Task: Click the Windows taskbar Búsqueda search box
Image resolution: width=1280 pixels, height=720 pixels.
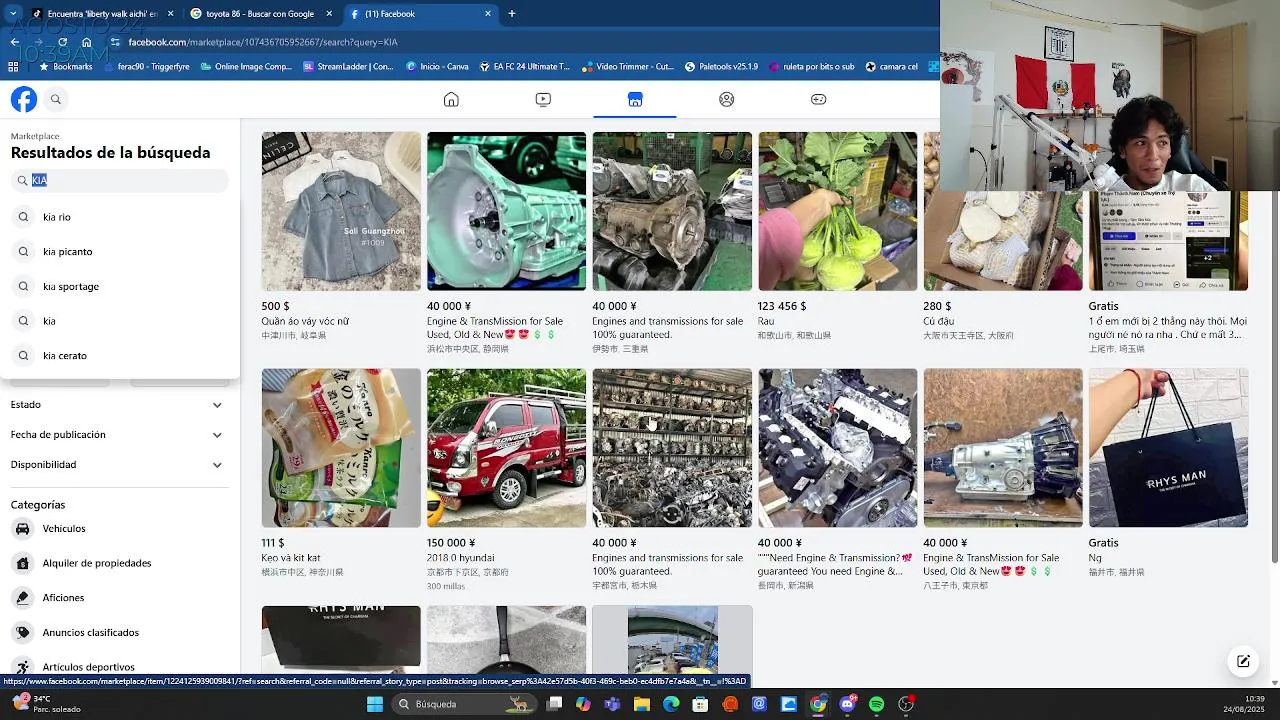Action: tap(465, 704)
